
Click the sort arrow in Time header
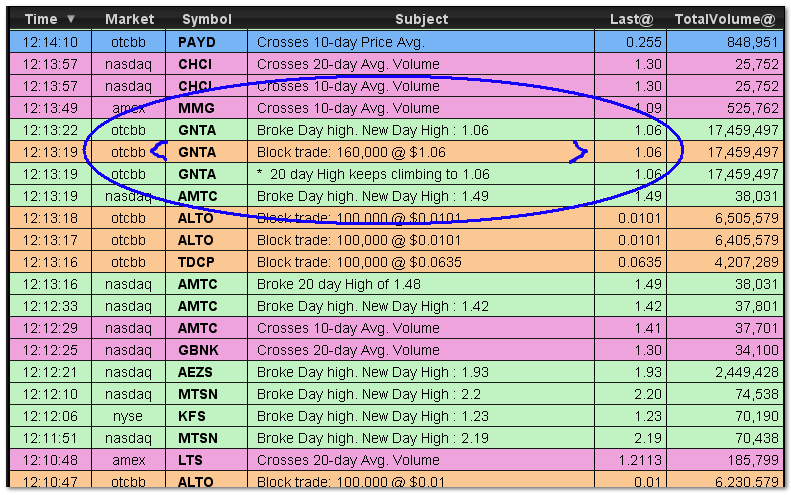coord(70,19)
